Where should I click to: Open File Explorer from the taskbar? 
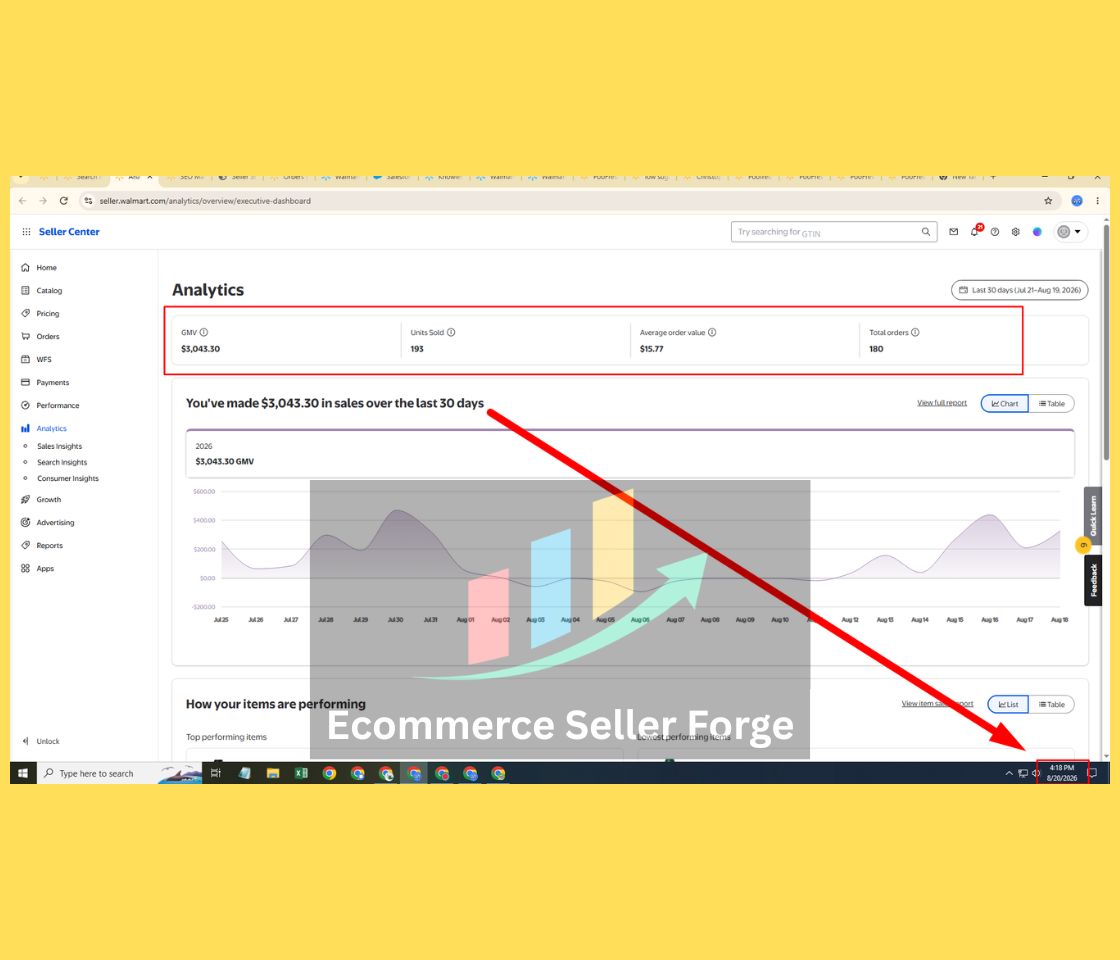click(x=273, y=774)
